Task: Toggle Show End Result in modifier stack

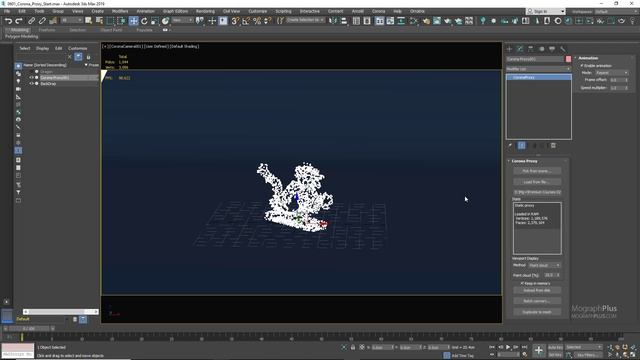Action: click(x=522, y=146)
